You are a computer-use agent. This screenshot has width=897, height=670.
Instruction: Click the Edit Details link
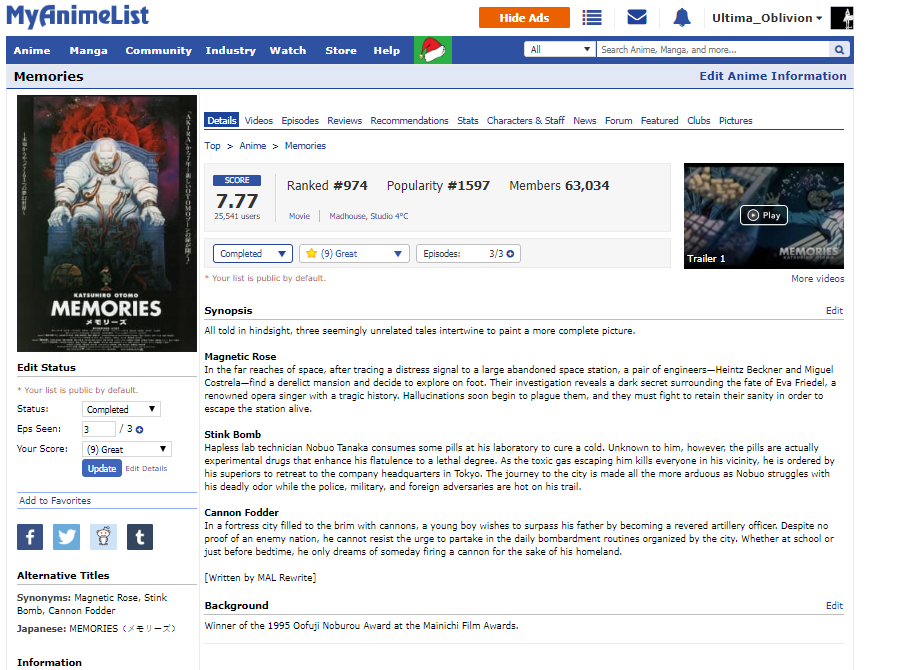[146, 468]
